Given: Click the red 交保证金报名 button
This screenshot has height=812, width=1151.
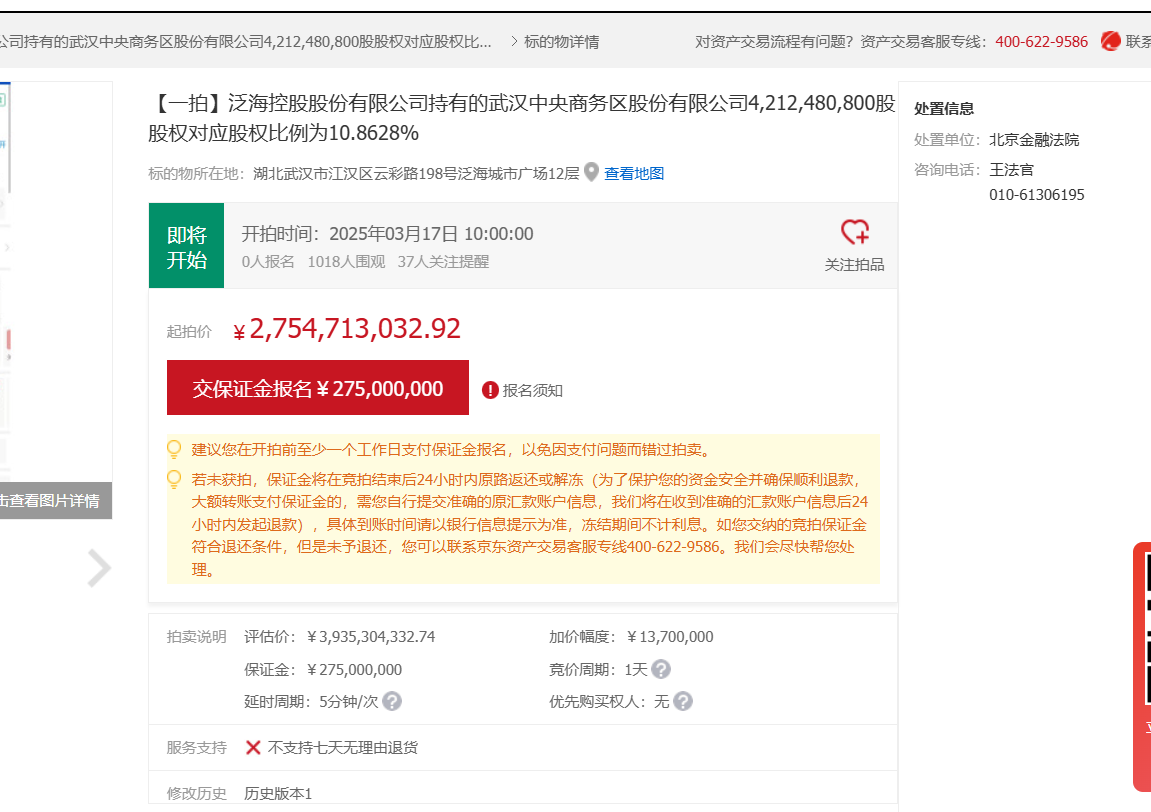Looking at the screenshot, I should pos(318,388).
